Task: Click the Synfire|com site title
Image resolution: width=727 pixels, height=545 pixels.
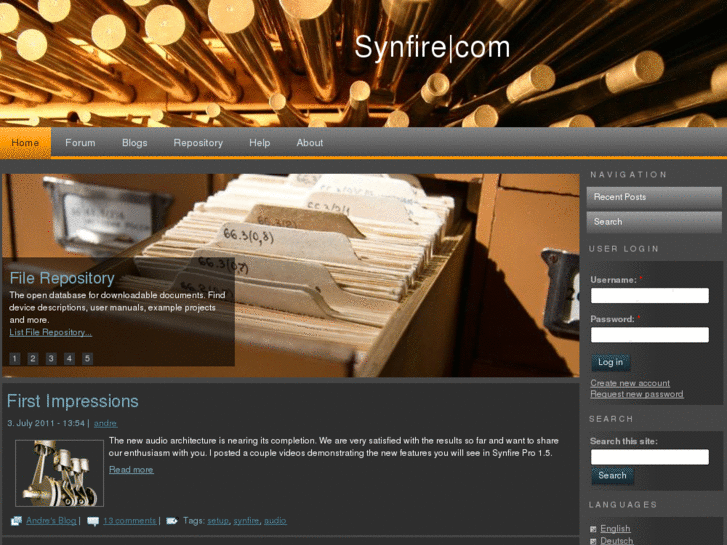Action: pos(432,47)
